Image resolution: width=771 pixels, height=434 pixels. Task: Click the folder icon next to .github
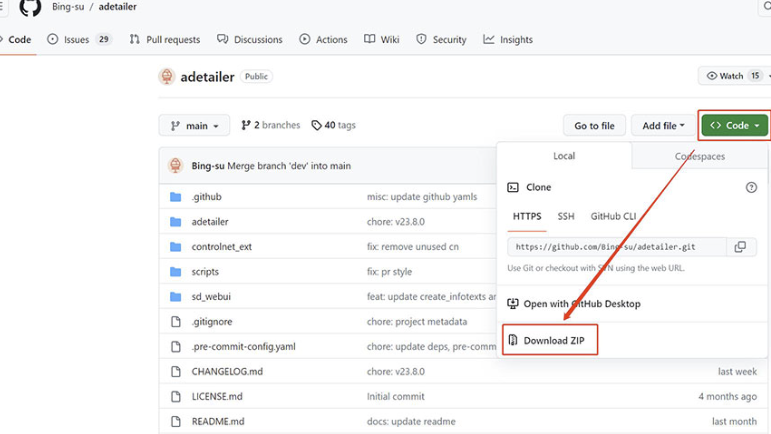176,197
